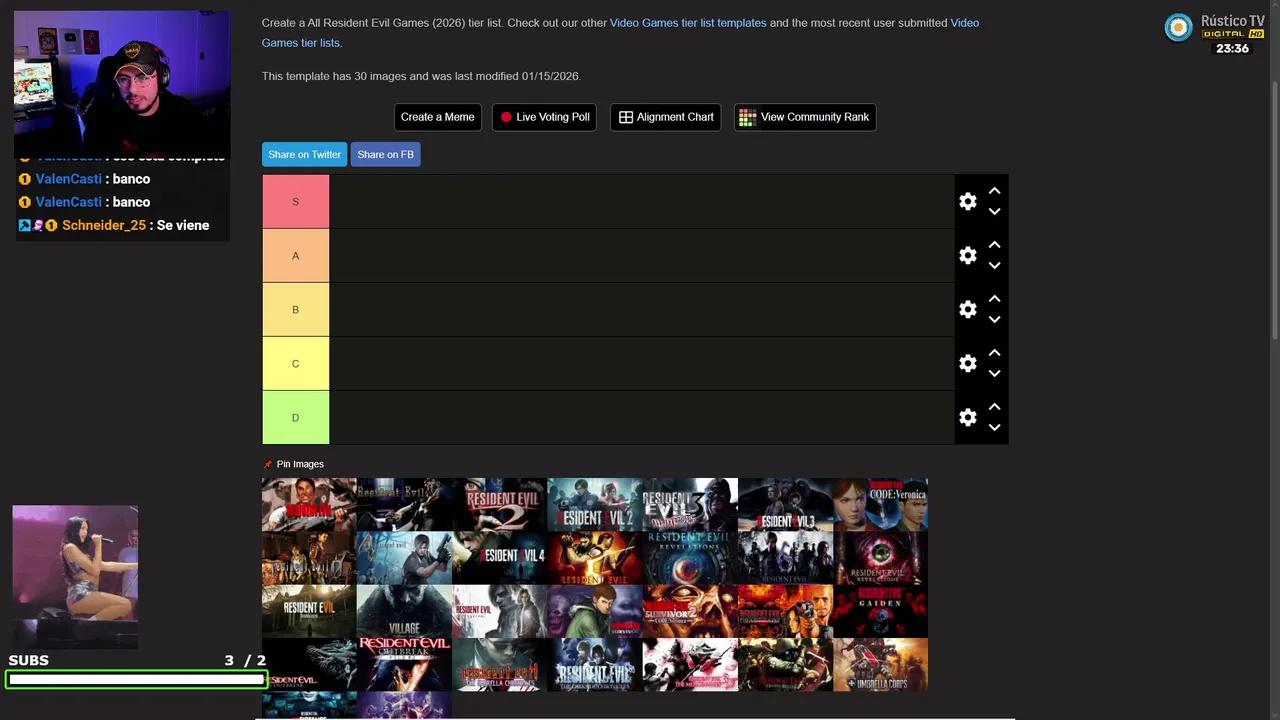The height and width of the screenshot is (720, 1280).
Task: Pick the Village image
Action: coord(404,611)
